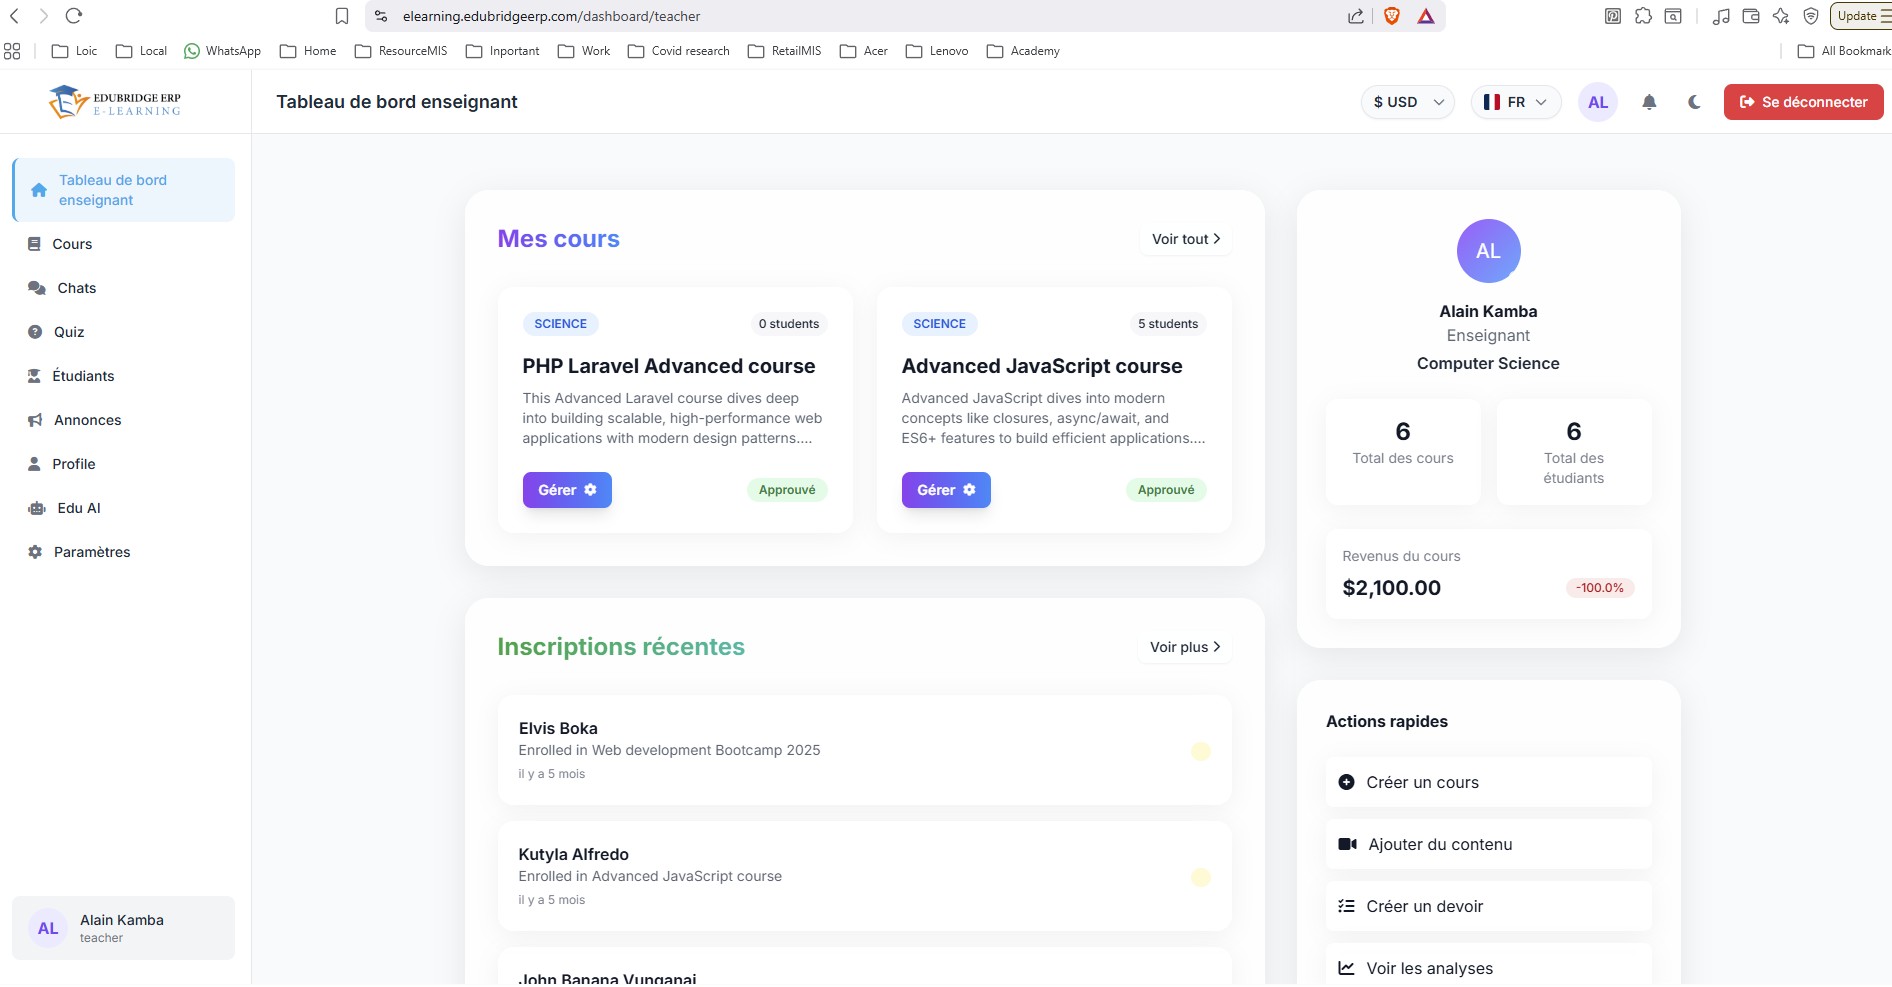Click the Annonces megaphone icon
This screenshot has width=1892, height=987.
(35, 420)
